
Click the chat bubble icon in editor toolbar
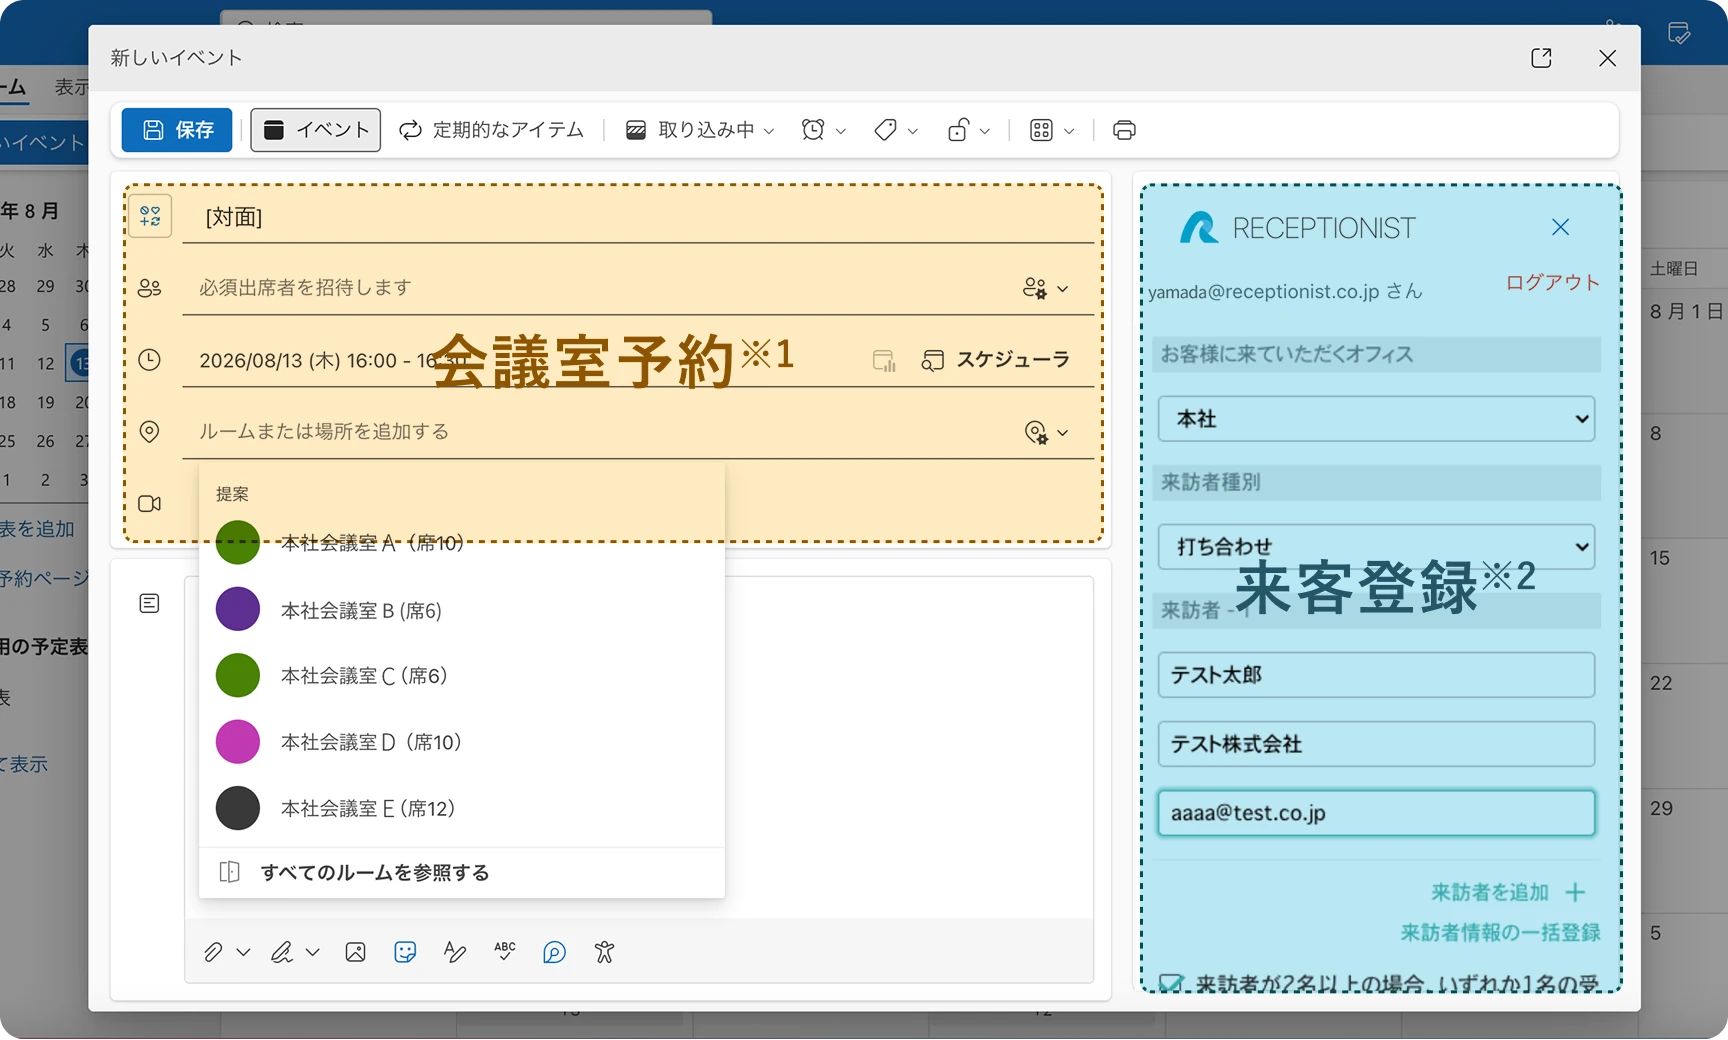[x=554, y=952]
